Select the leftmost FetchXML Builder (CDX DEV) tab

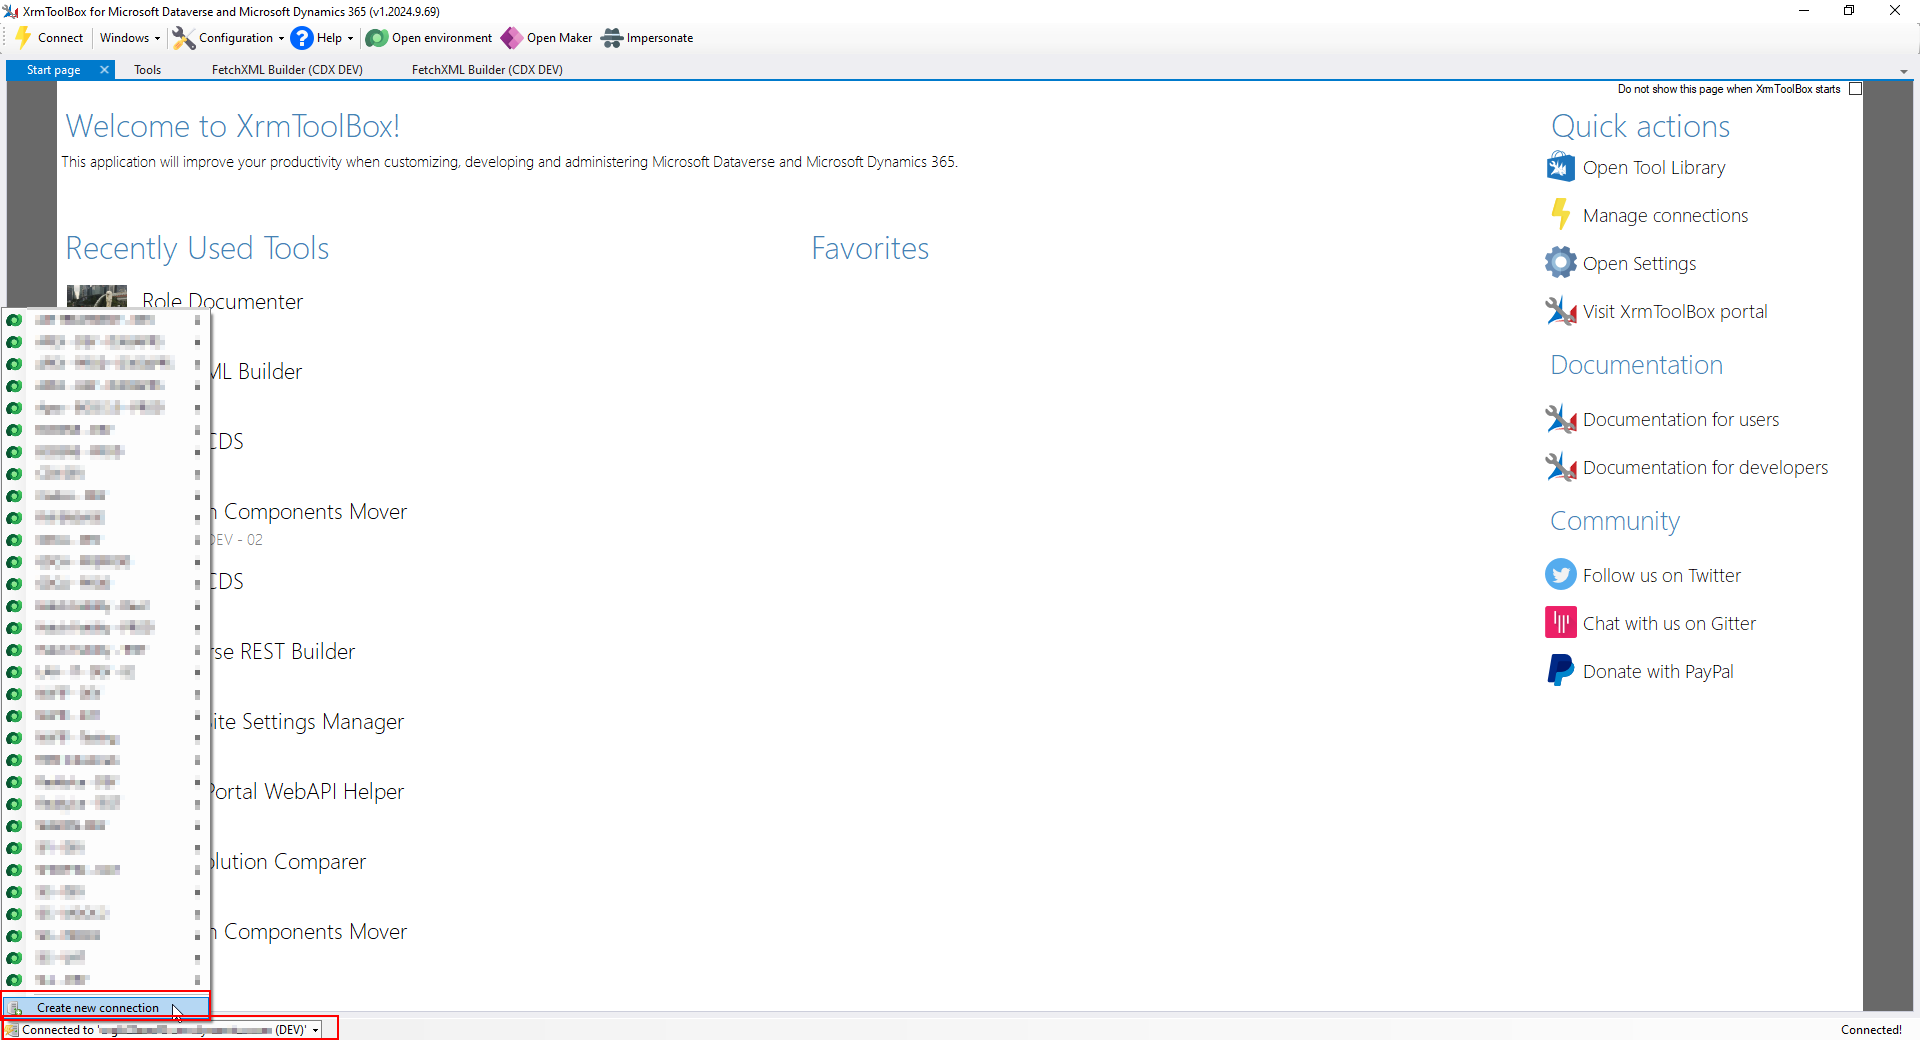[x=287, y=70]
